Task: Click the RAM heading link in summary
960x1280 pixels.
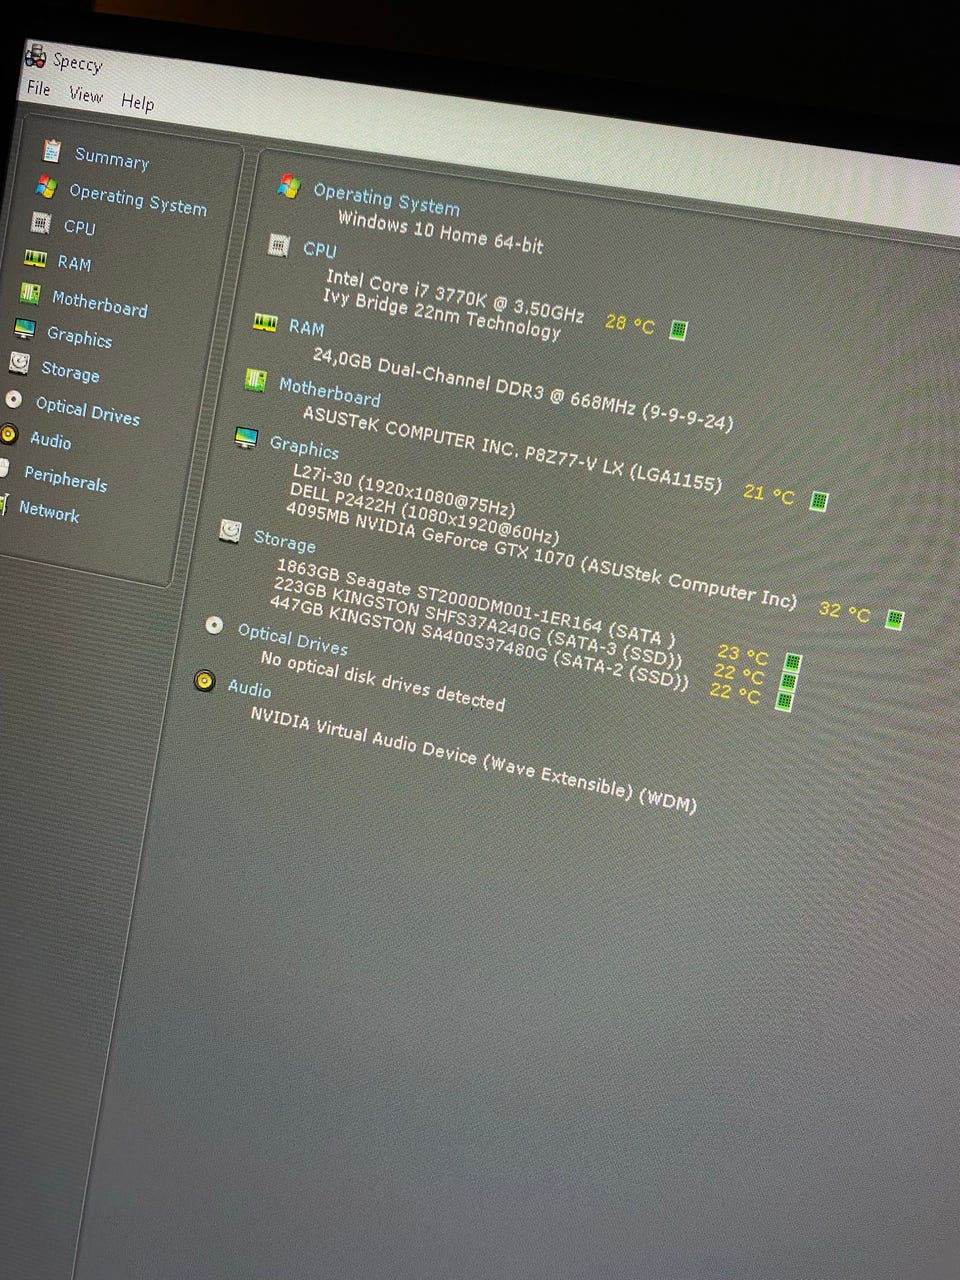Action: click(306, 327)
